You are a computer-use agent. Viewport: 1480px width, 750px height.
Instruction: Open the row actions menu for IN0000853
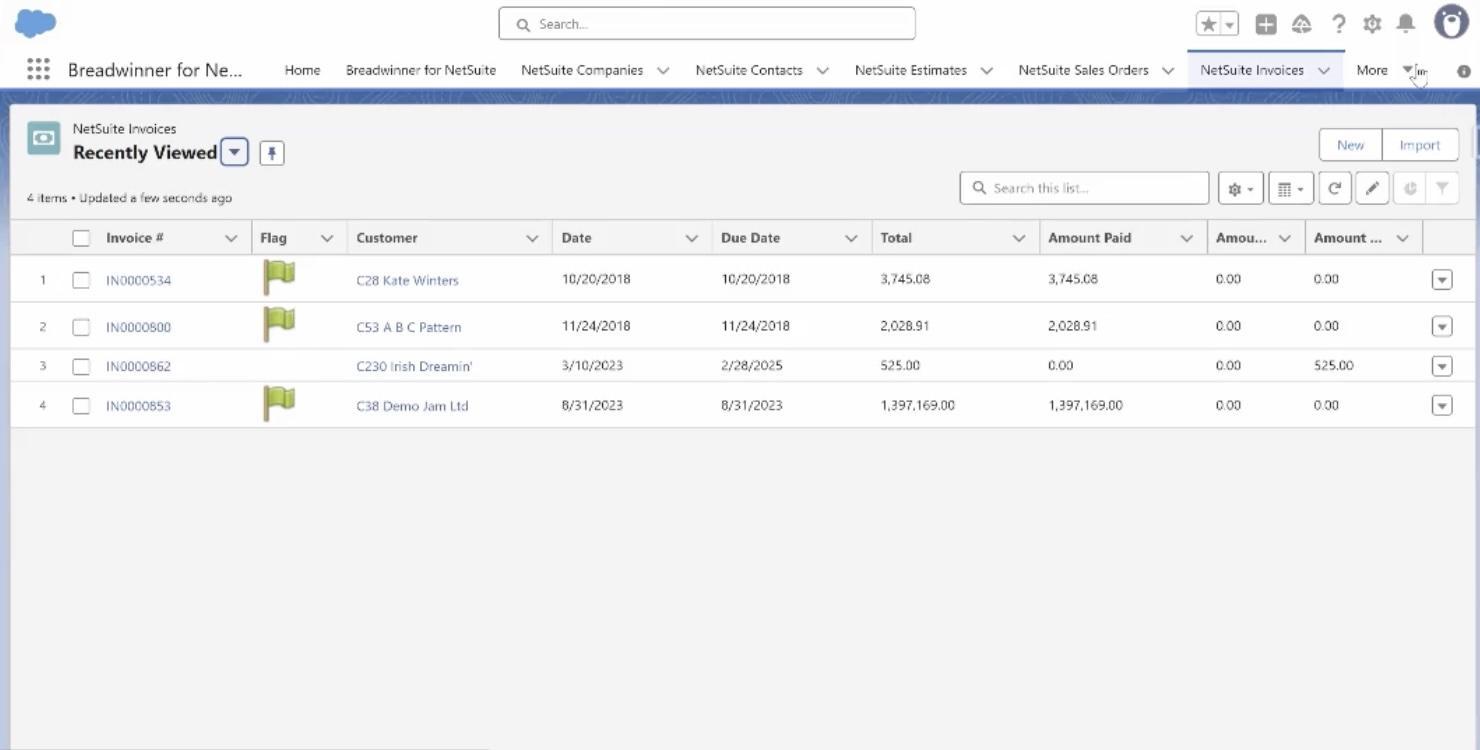(1441, 405)
